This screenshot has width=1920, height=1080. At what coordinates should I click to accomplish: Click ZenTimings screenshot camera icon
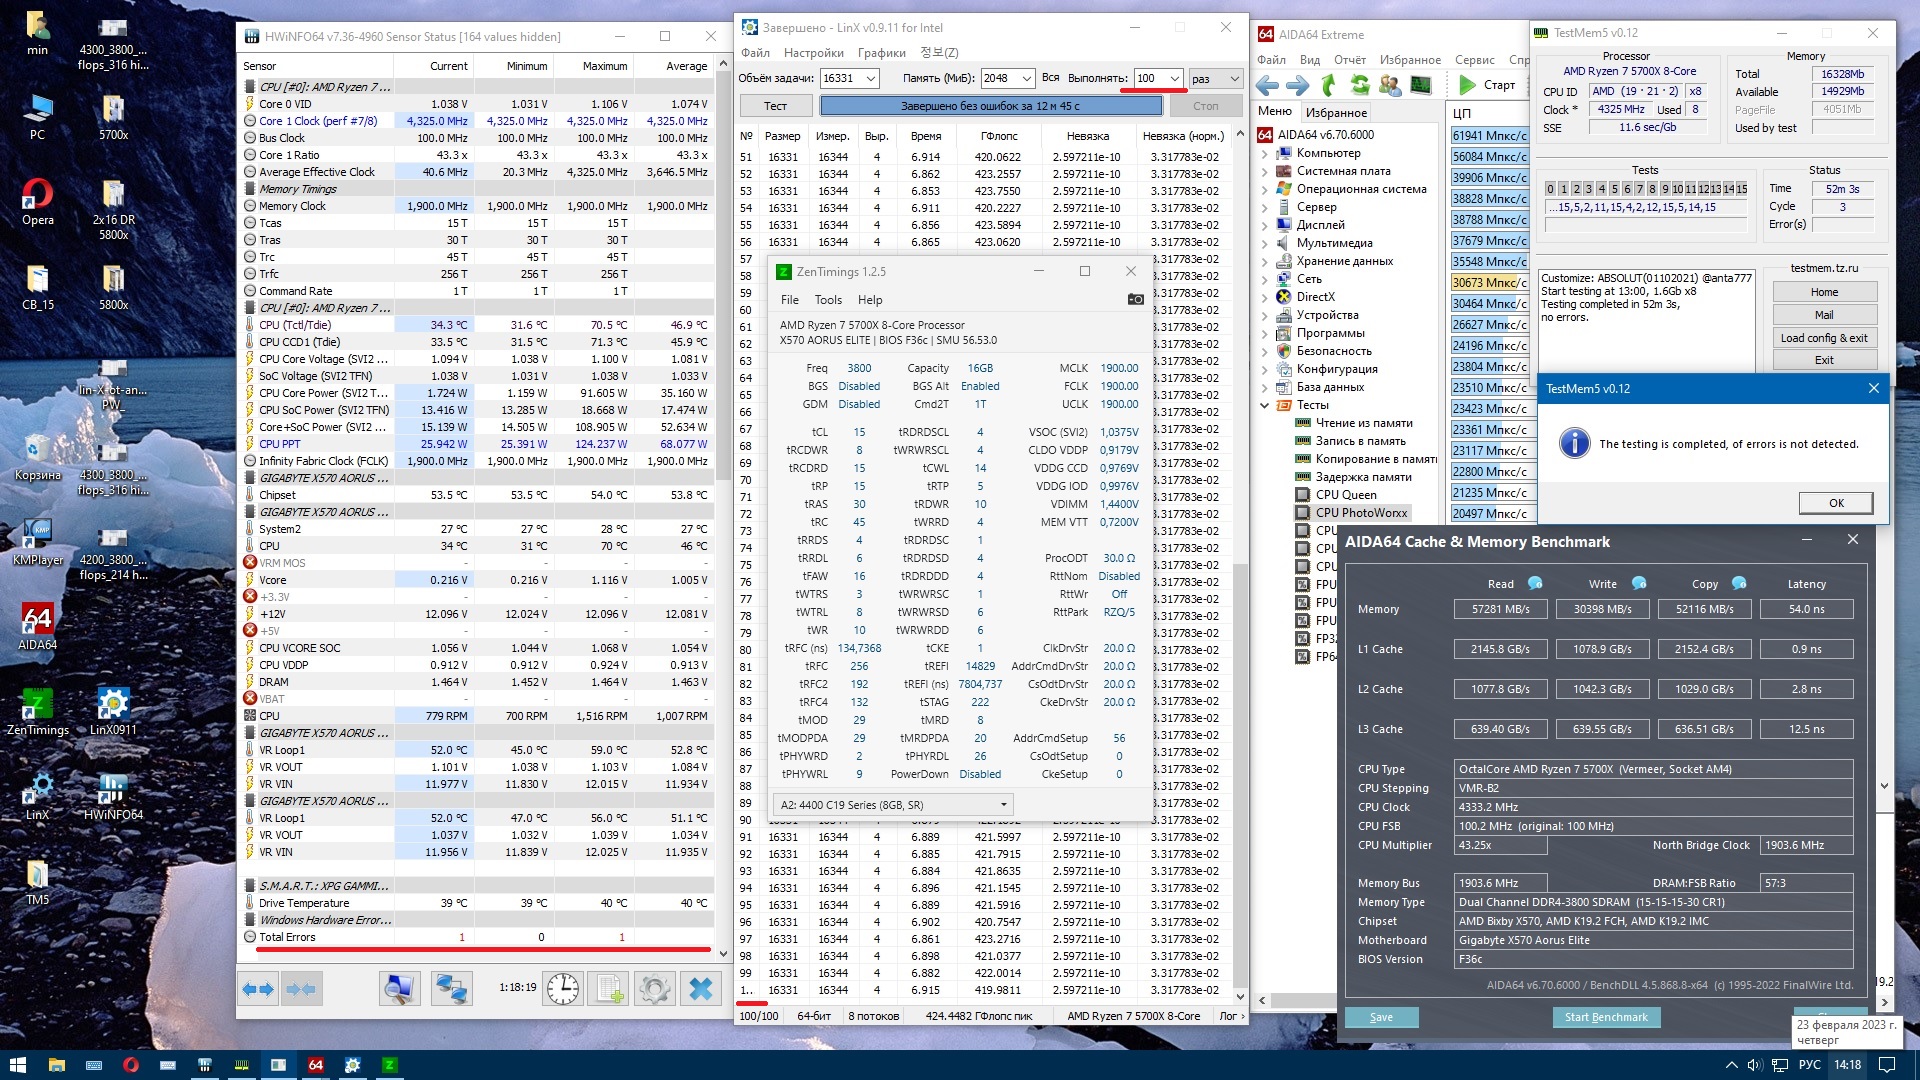[x=1135, y=299]
